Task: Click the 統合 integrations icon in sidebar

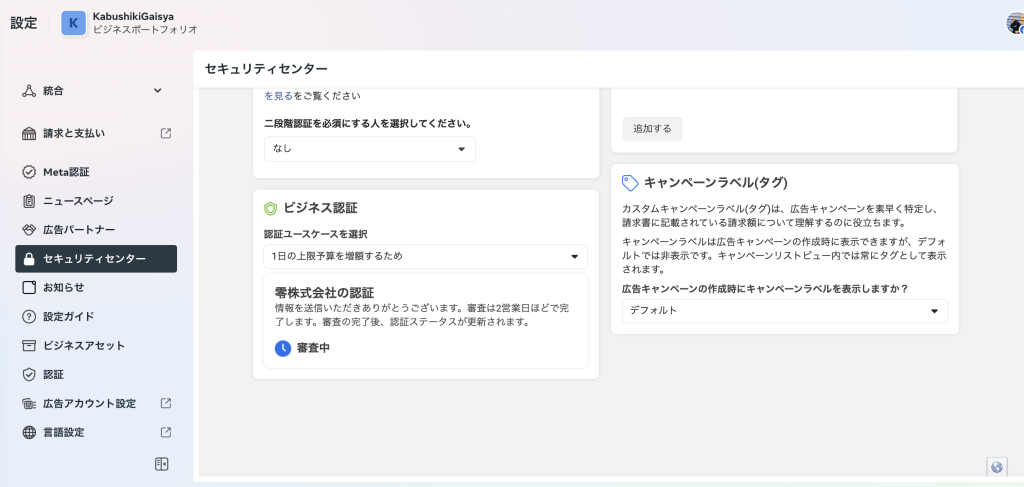Action: coord(29,91)
